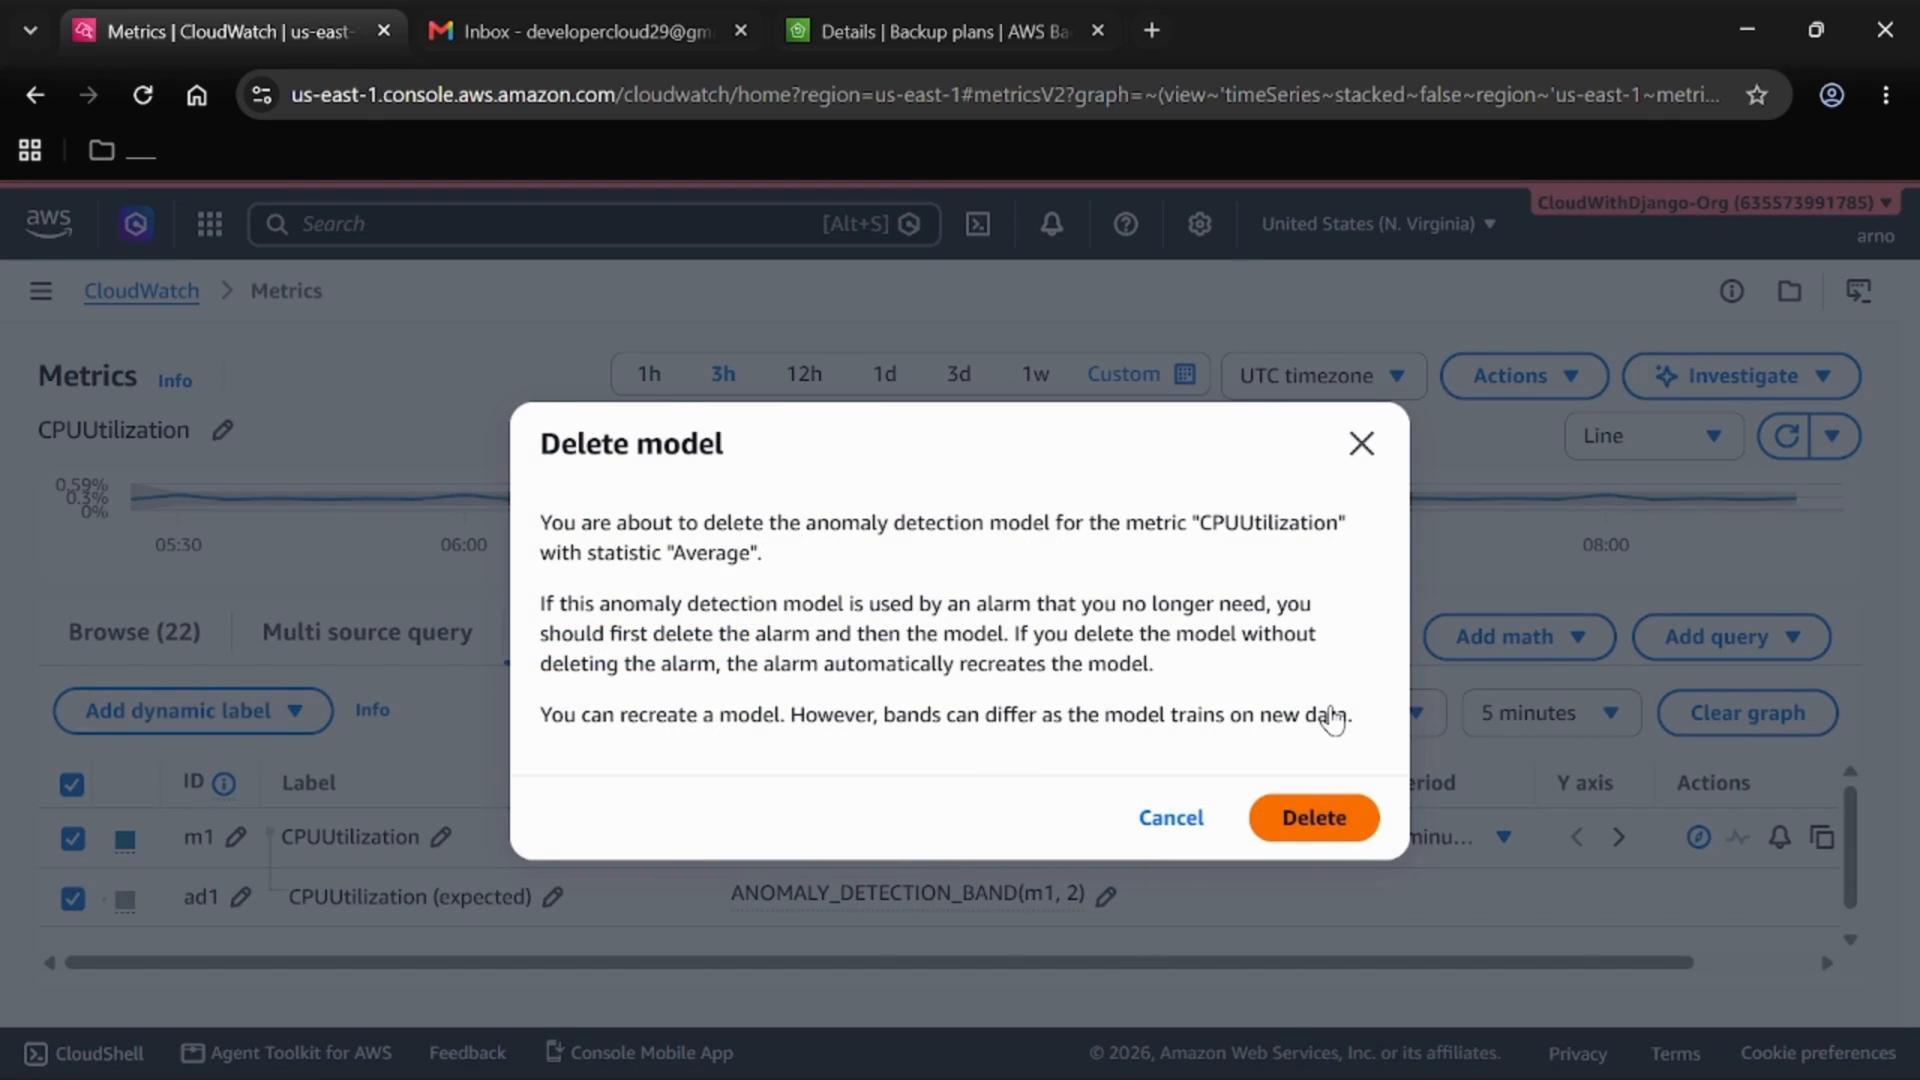The height and width of the screenshot is (1080, 1920).
Task: Expand the refresh options arrow
Action: tap(1833, 436)
